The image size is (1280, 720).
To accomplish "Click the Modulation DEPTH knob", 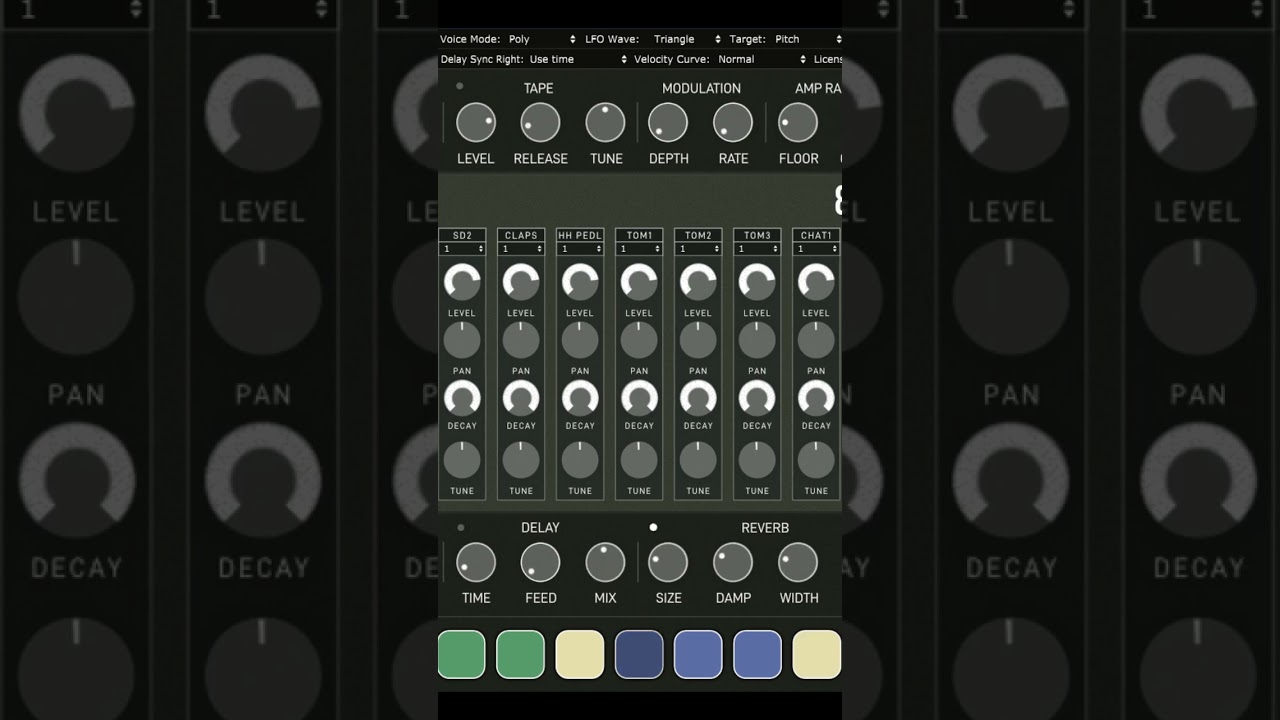I will click(668, 123).
